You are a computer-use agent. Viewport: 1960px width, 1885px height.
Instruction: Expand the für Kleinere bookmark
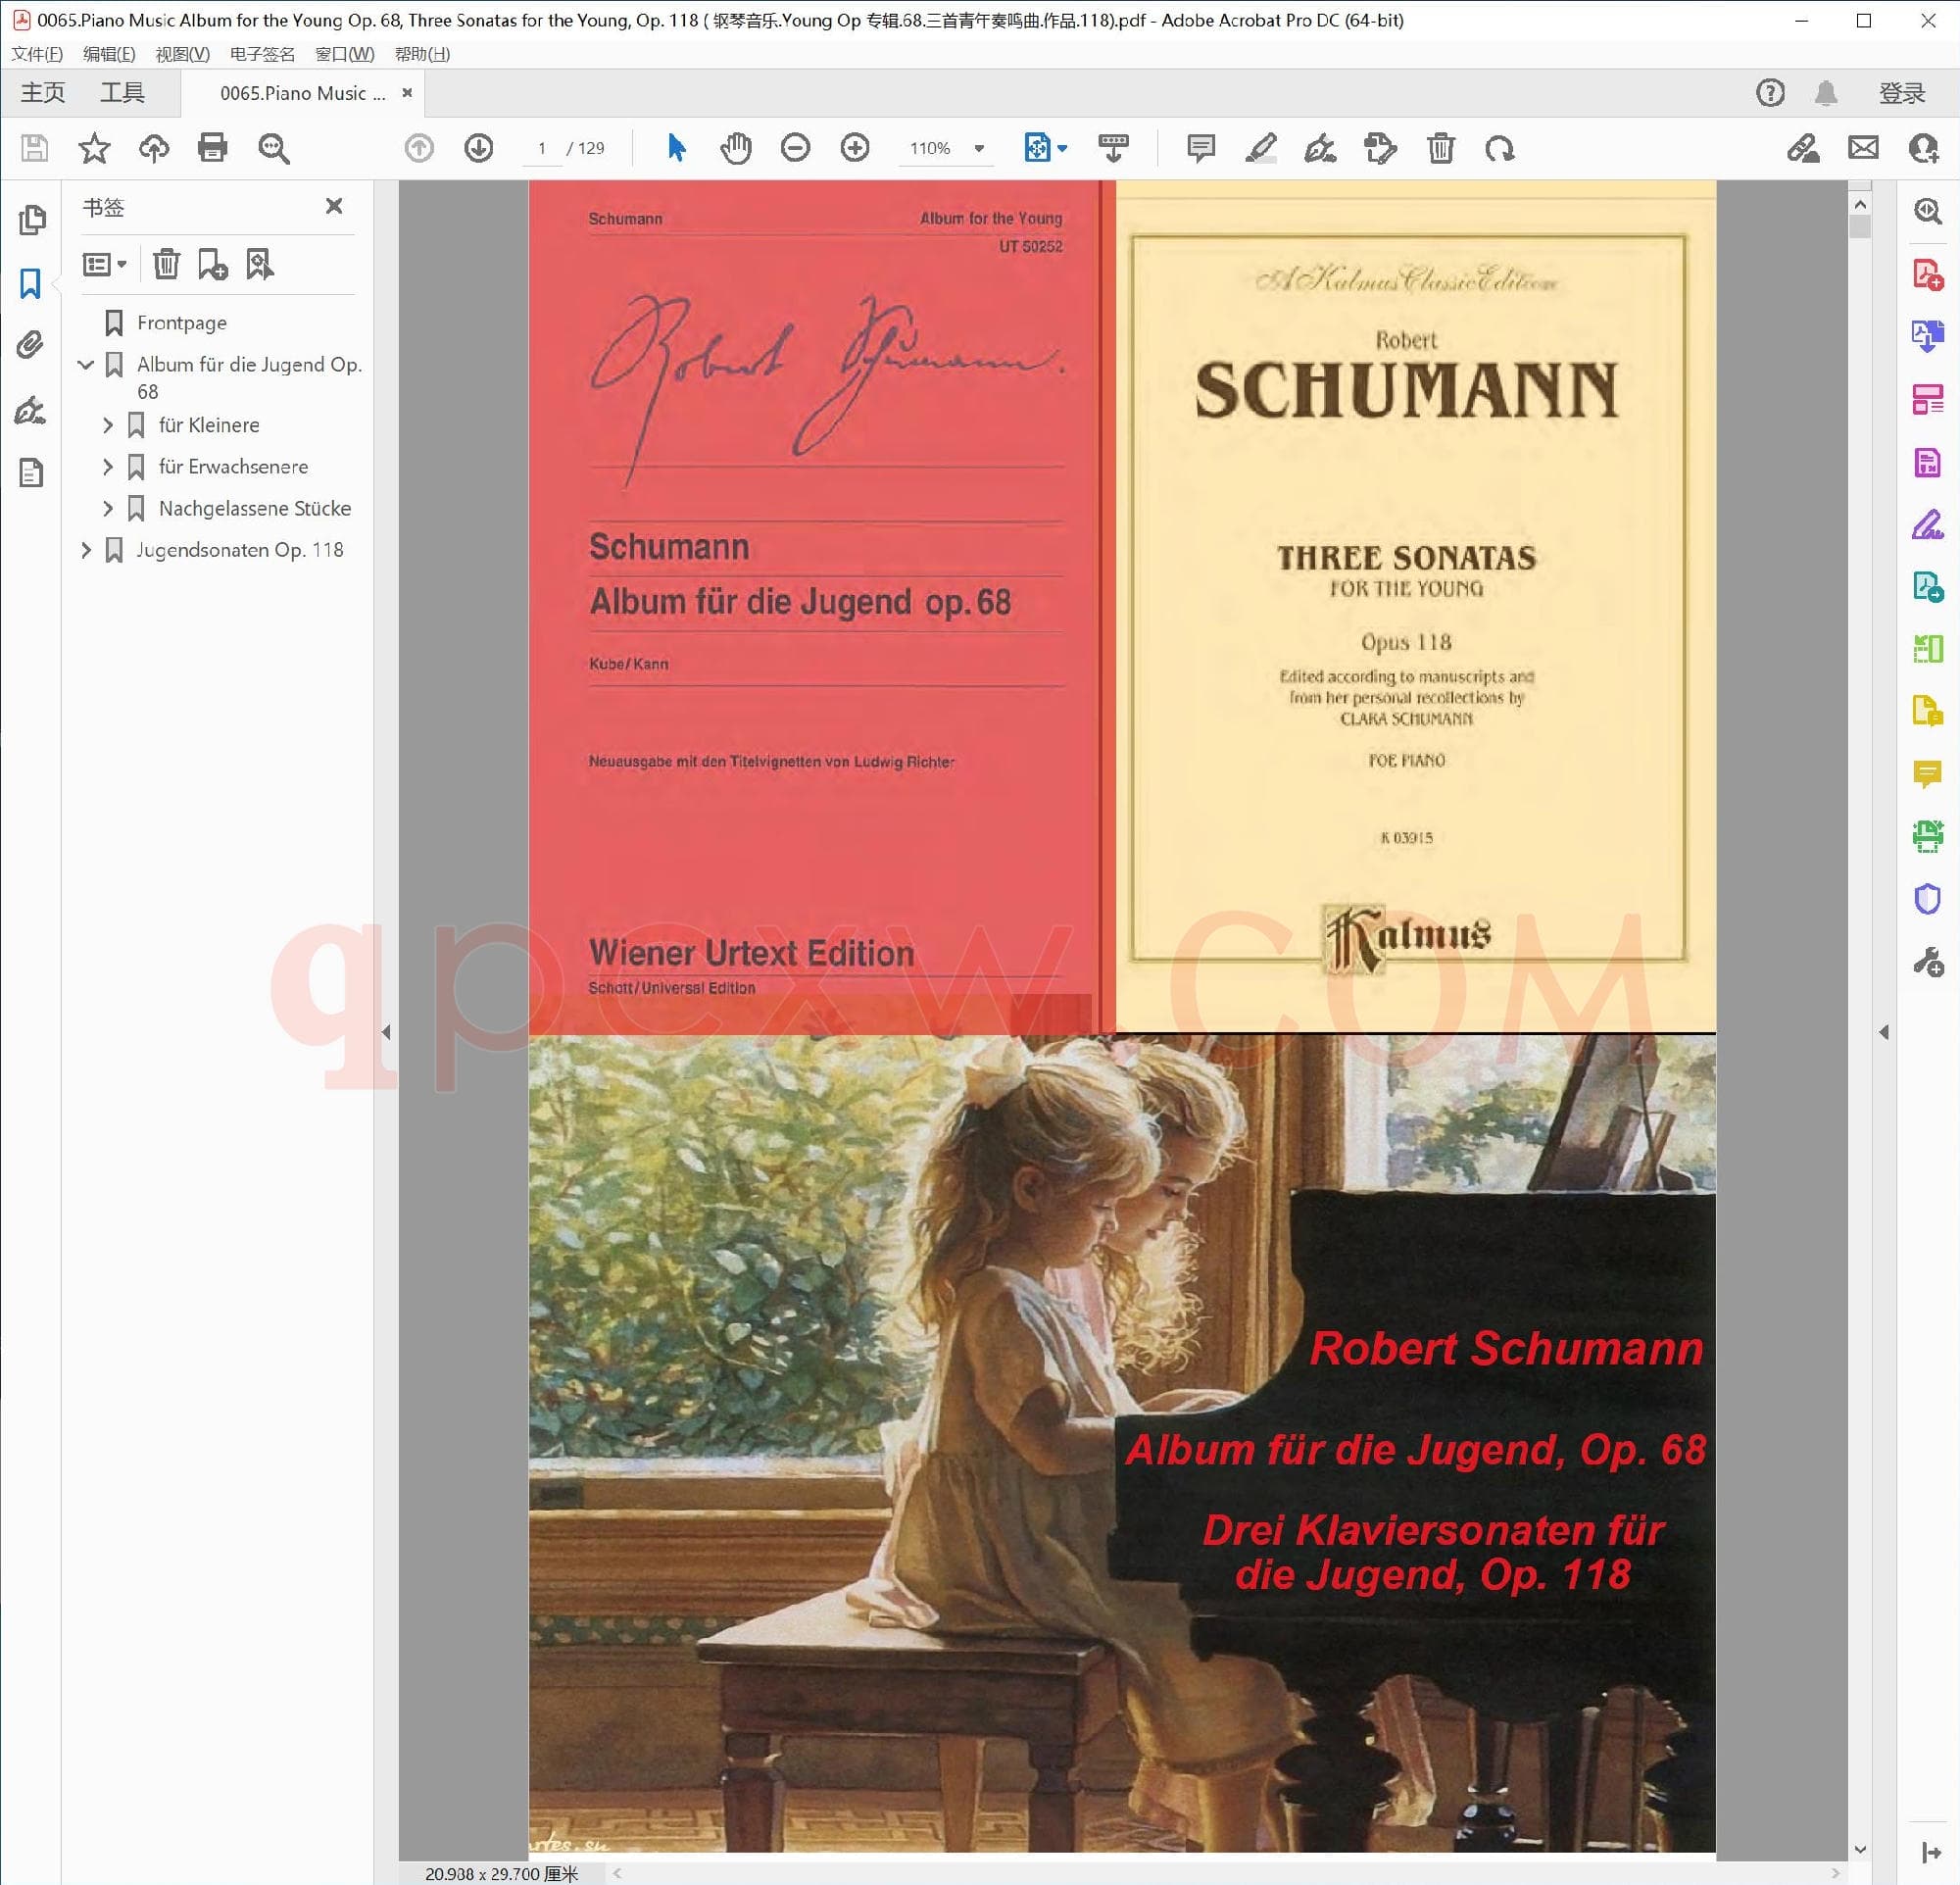(108, 425)
